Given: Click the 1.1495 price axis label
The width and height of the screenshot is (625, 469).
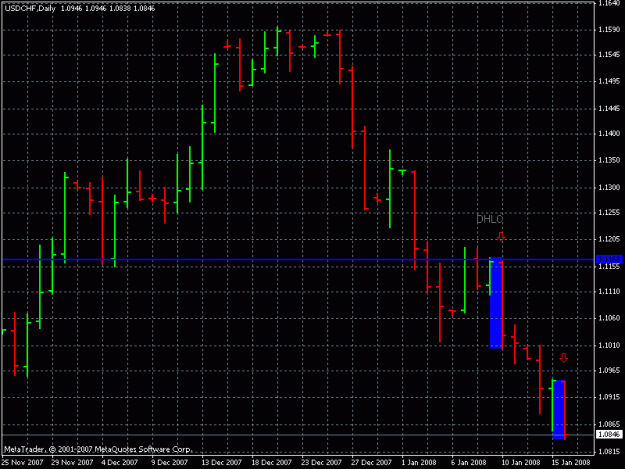Looking at the screenshot, I should (x=609, y=81).
